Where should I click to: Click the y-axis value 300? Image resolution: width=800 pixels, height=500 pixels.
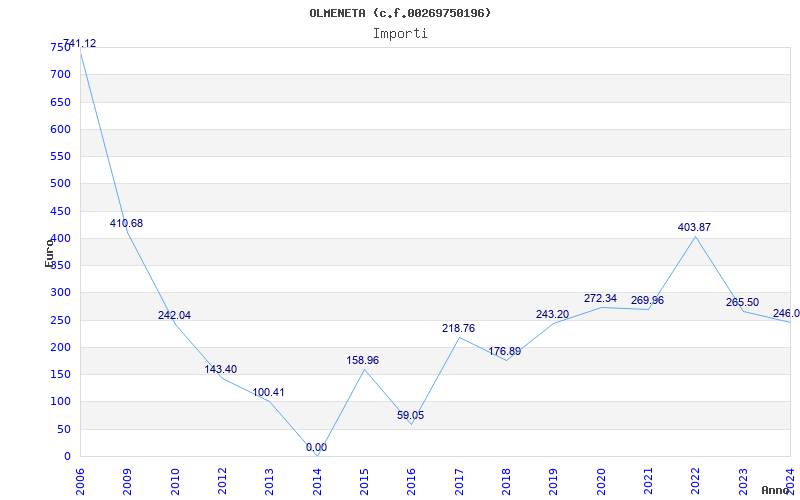coord(60,292)
